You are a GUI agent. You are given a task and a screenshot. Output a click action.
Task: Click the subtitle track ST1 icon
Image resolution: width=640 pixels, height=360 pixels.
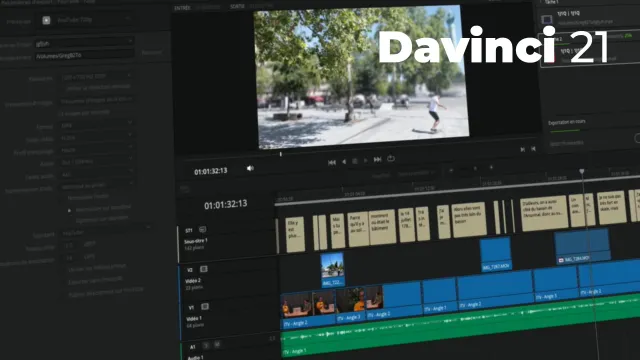[x=202, y=229]
